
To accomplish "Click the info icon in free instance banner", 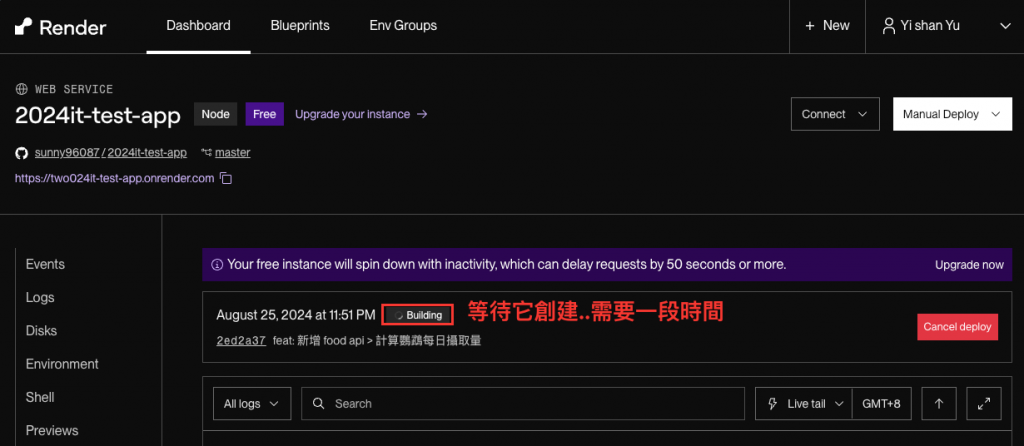I will click(217, 265).
